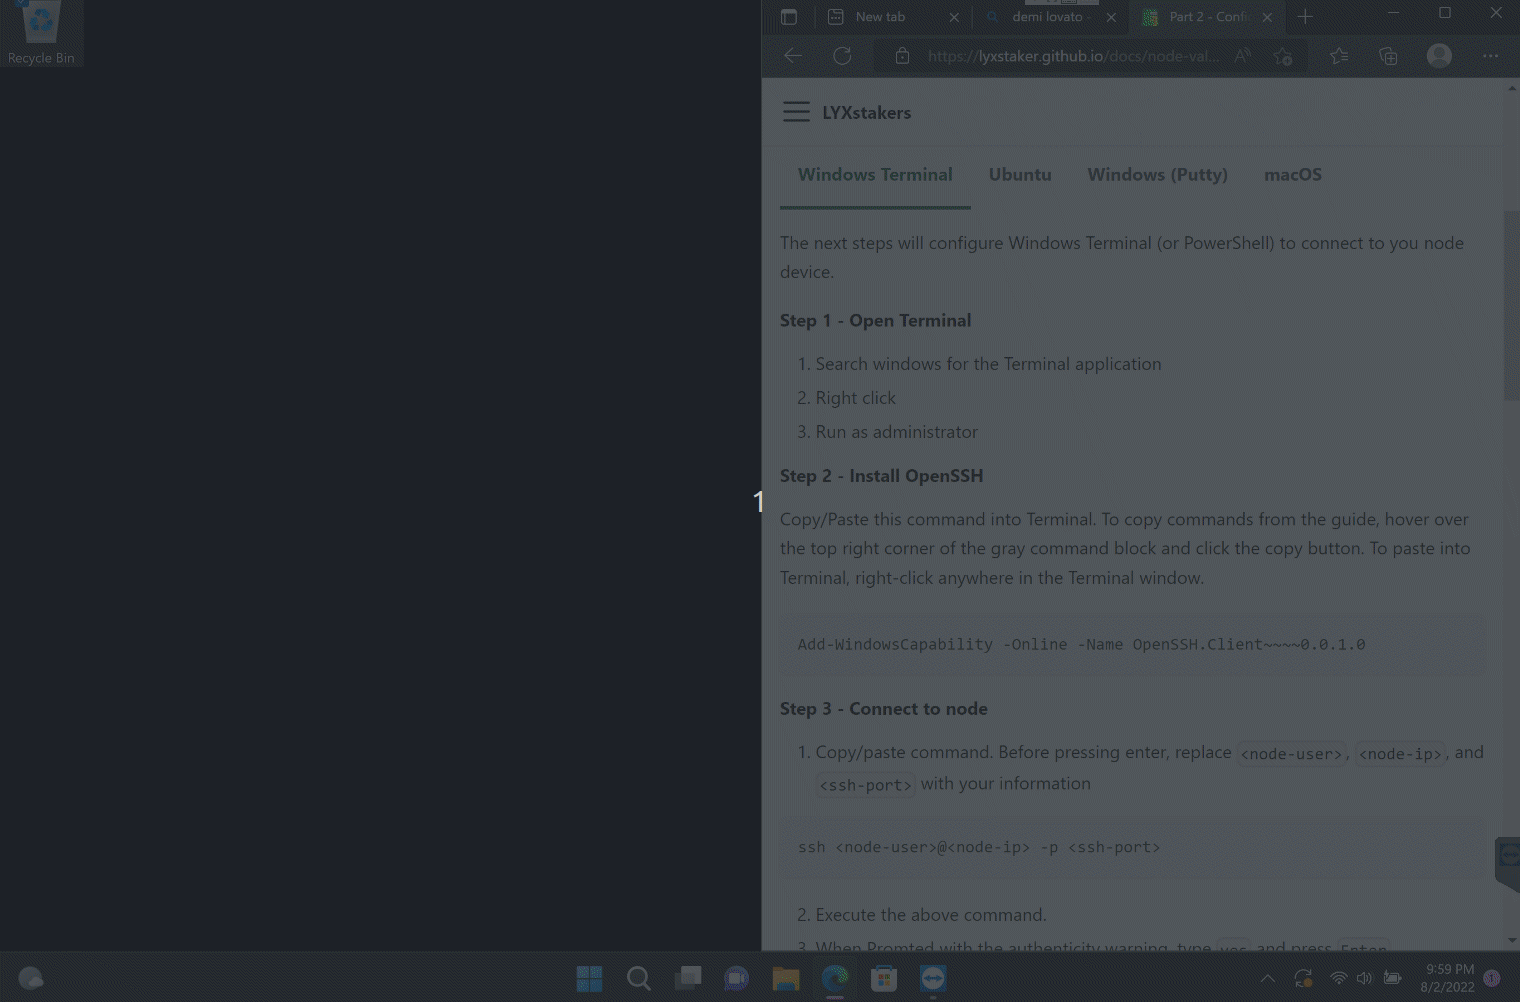Switch to the Ubuntu tab
This screenshot has height=1002, width=1520.
pos(1020,174)
